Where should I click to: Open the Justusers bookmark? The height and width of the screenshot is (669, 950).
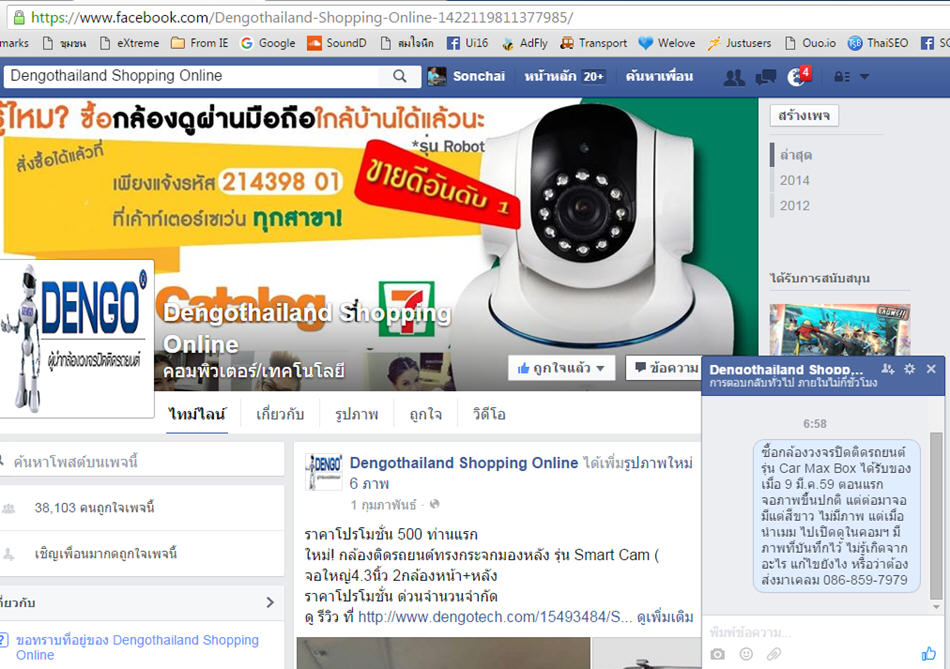click(x=739, y=43)
